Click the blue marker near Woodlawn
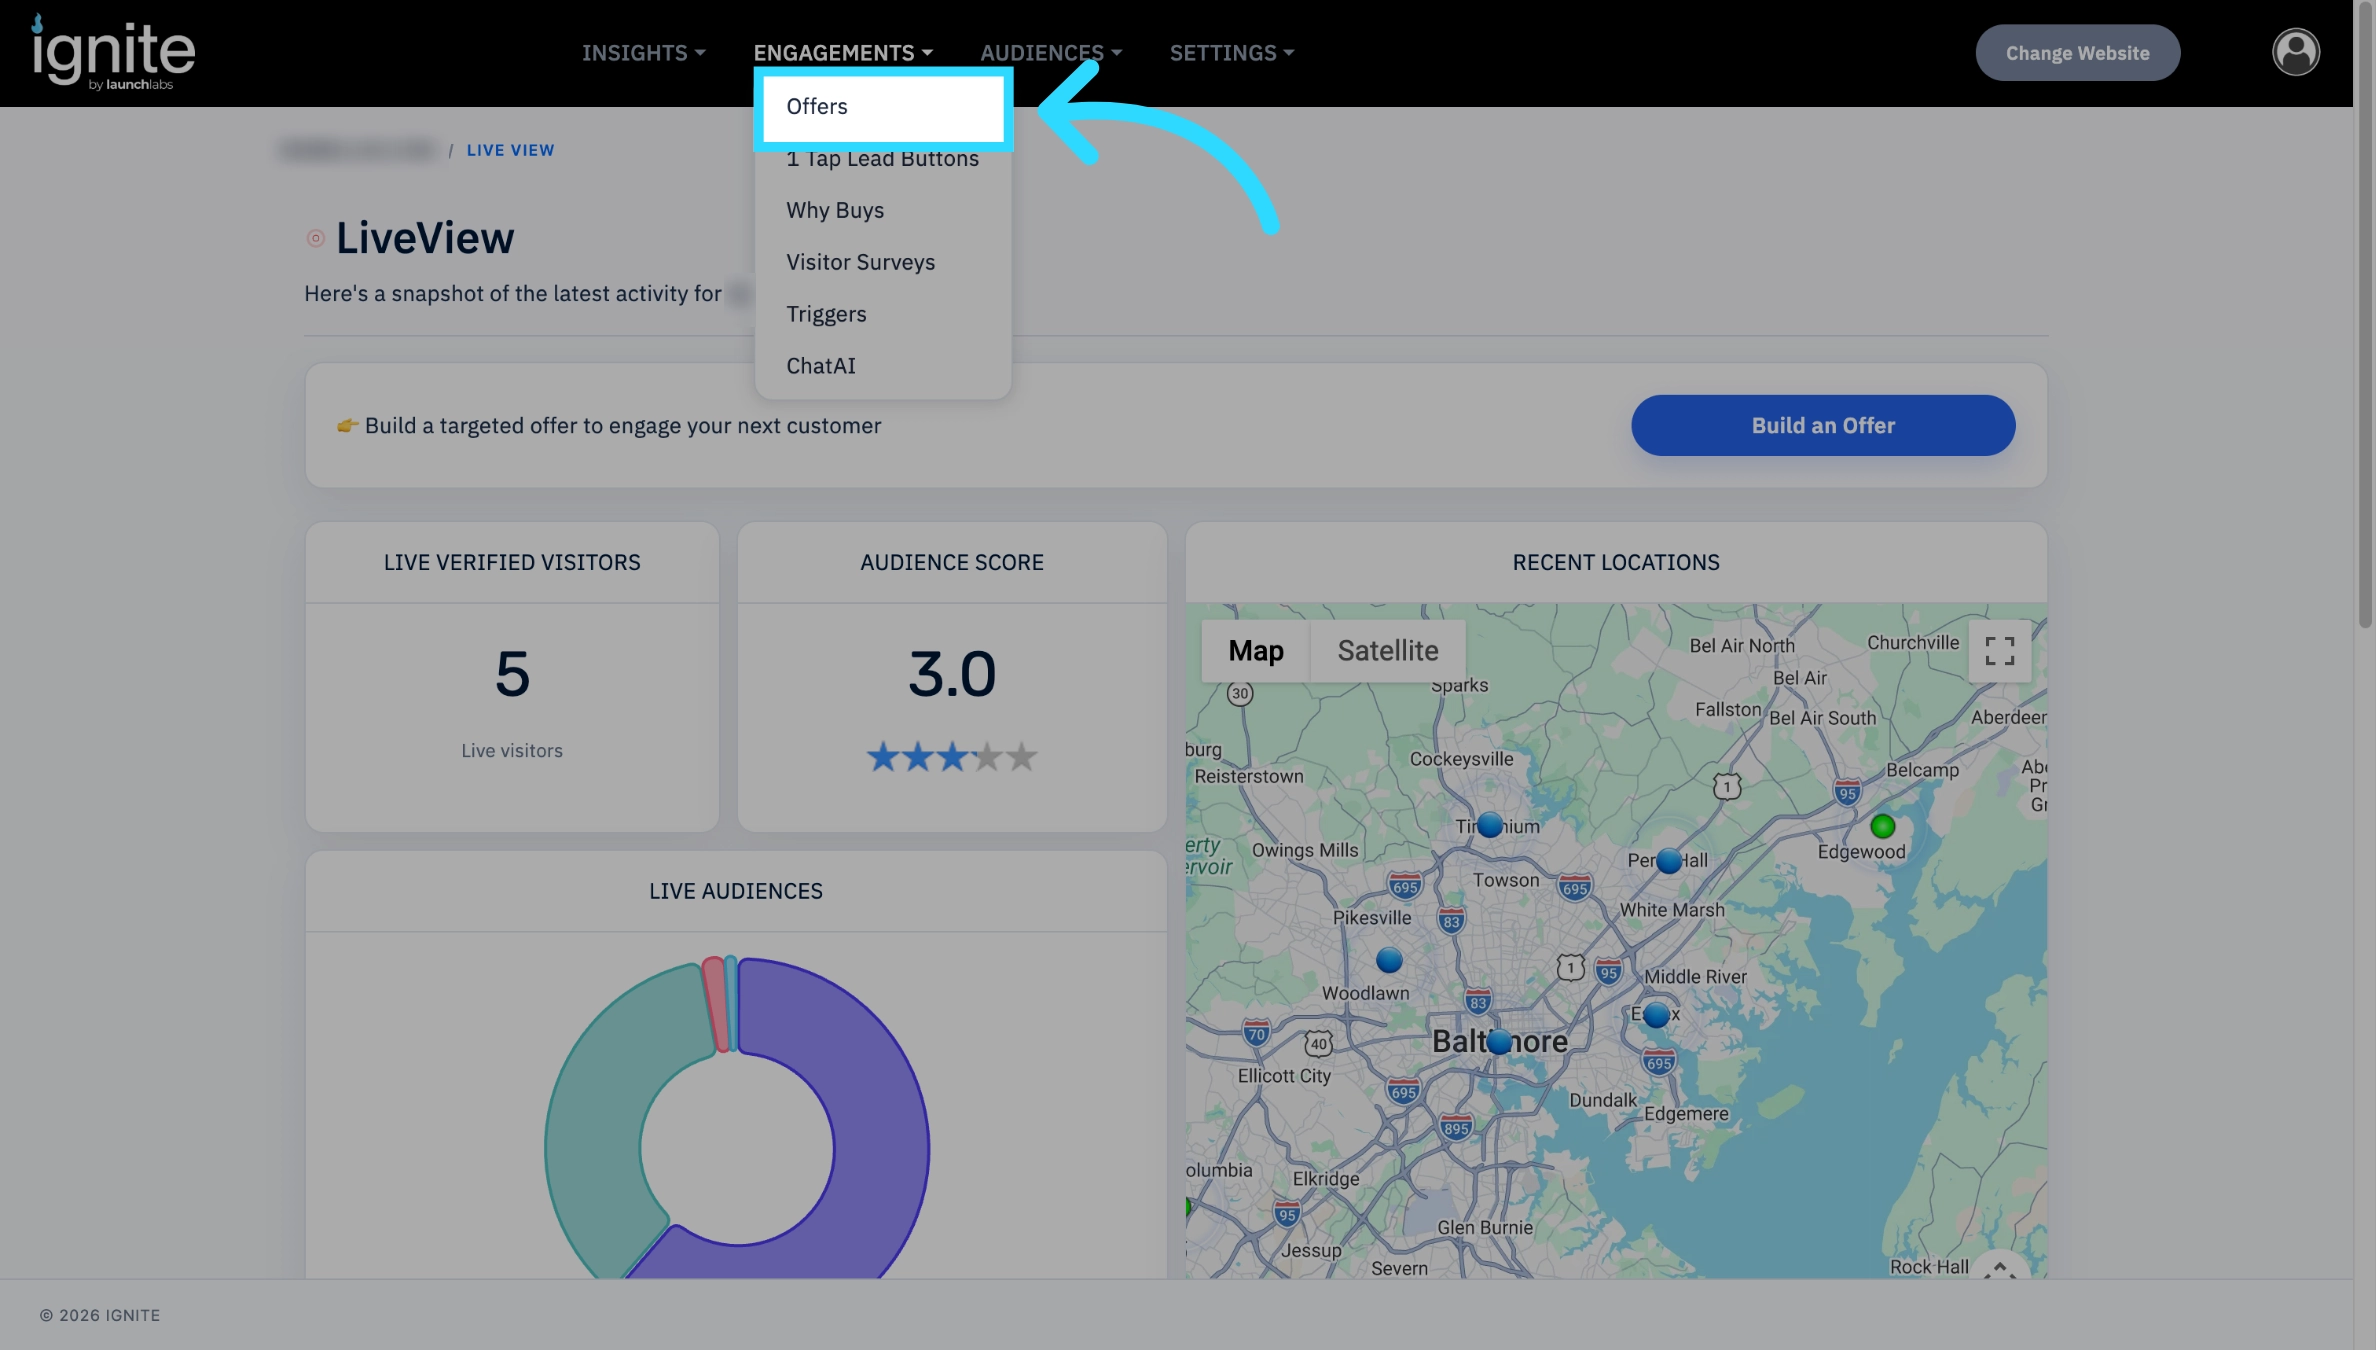The height and width of the screenshot is (1350, 2376). pos(1389,960)
